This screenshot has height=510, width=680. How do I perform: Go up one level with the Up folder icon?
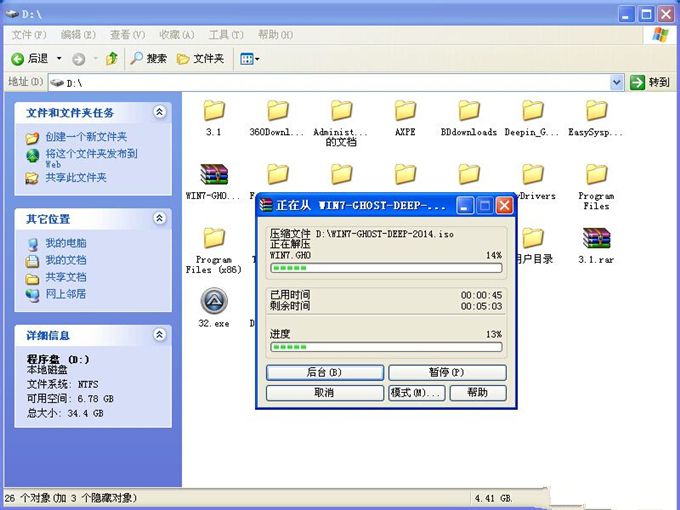pos(112,59)
